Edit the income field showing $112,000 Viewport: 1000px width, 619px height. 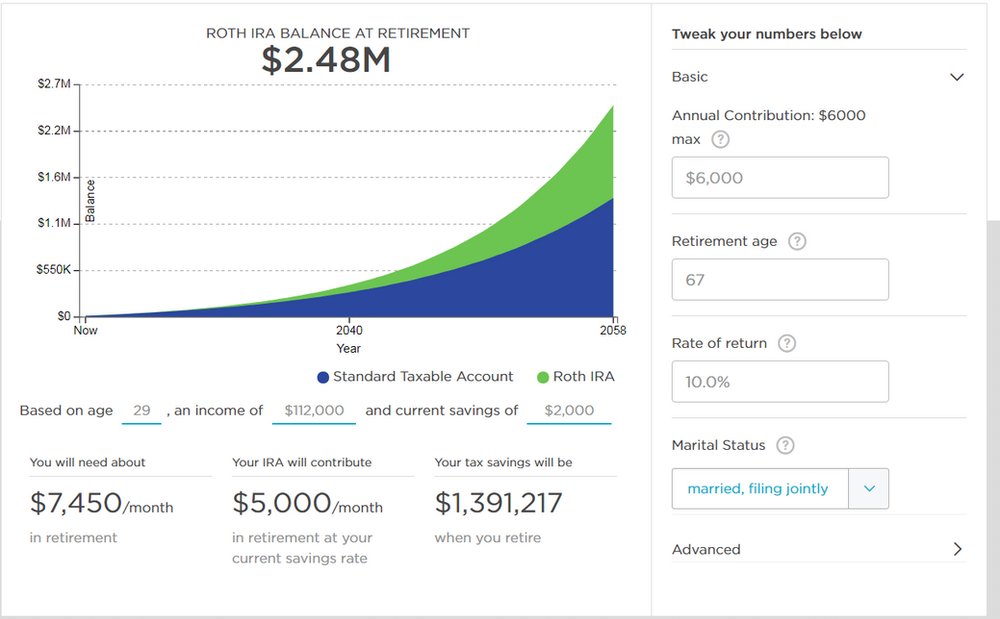(x=314, y=411)
